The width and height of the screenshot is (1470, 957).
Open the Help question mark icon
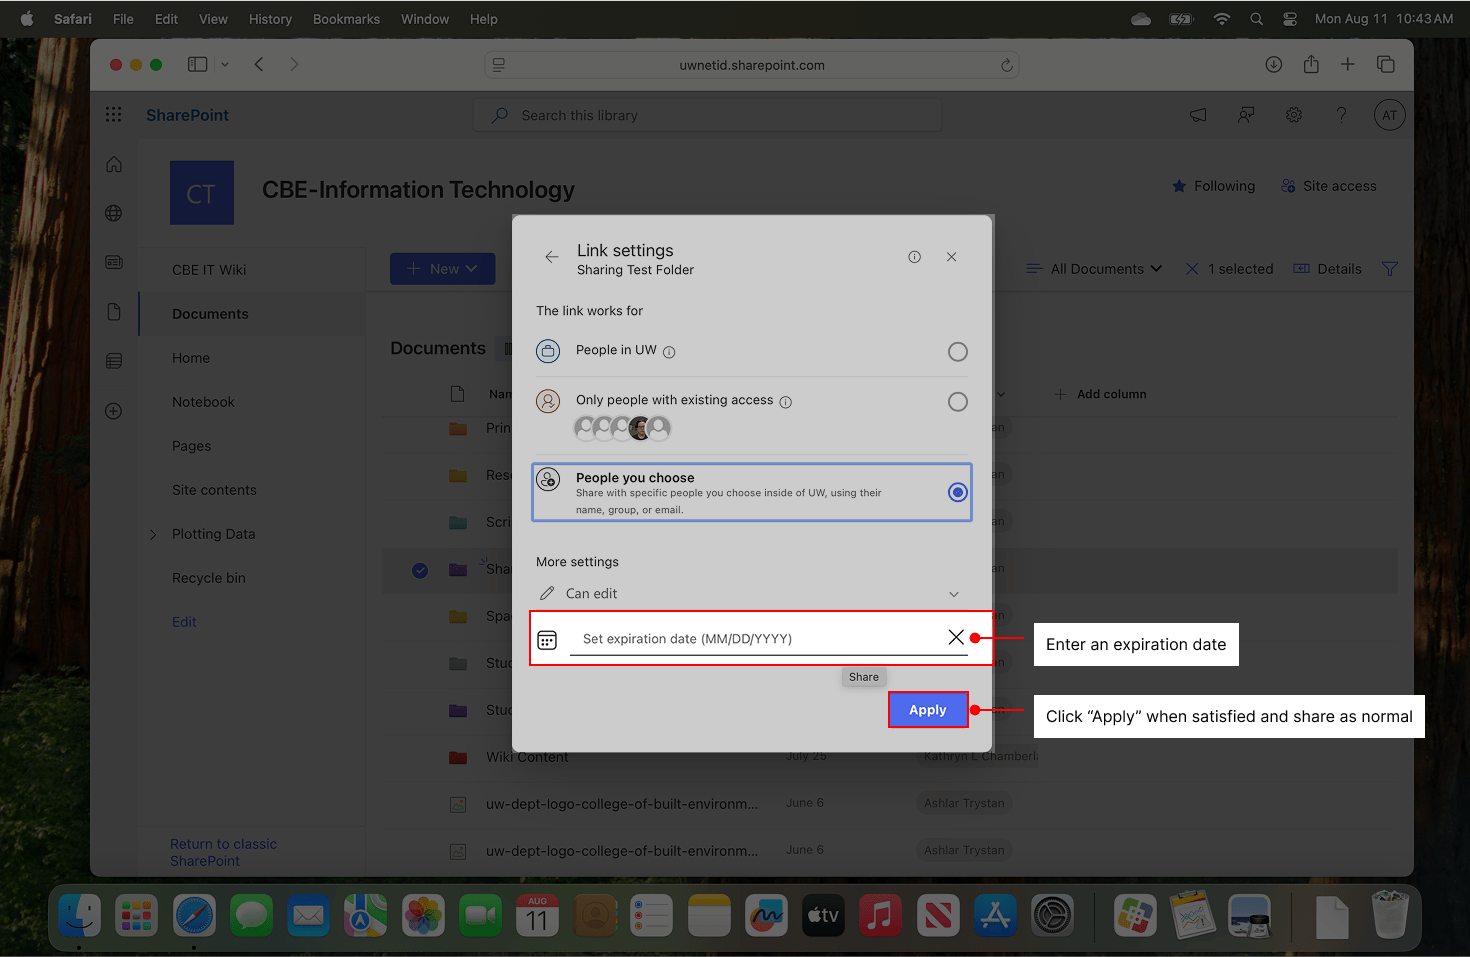1341,114
